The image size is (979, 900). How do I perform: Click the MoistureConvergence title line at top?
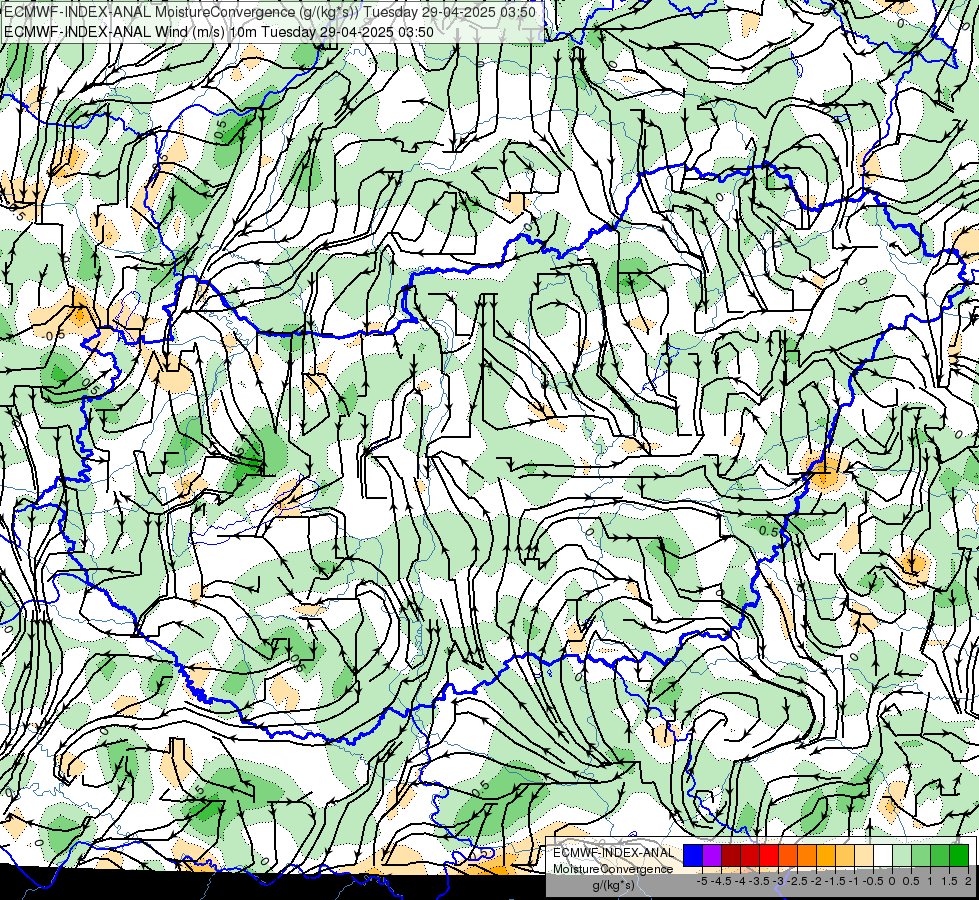(270, 12)
